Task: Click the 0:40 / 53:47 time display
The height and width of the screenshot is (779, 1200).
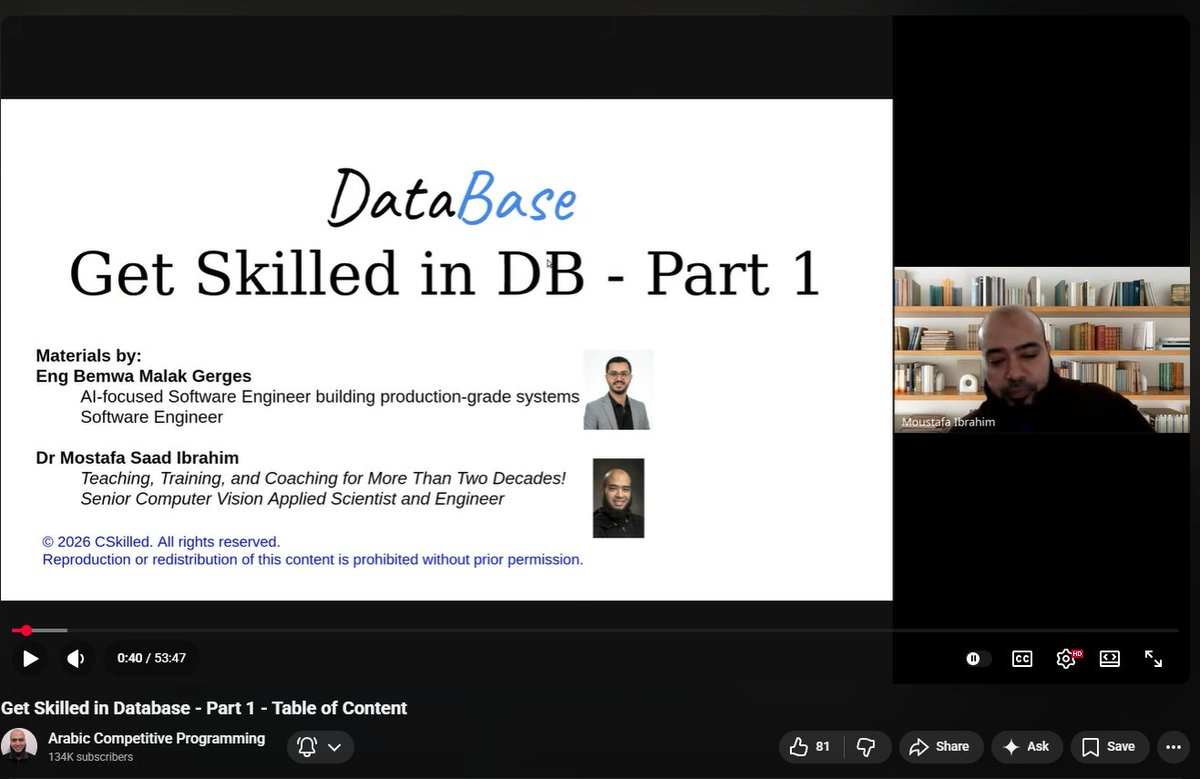Action: (x=152, y=658)
